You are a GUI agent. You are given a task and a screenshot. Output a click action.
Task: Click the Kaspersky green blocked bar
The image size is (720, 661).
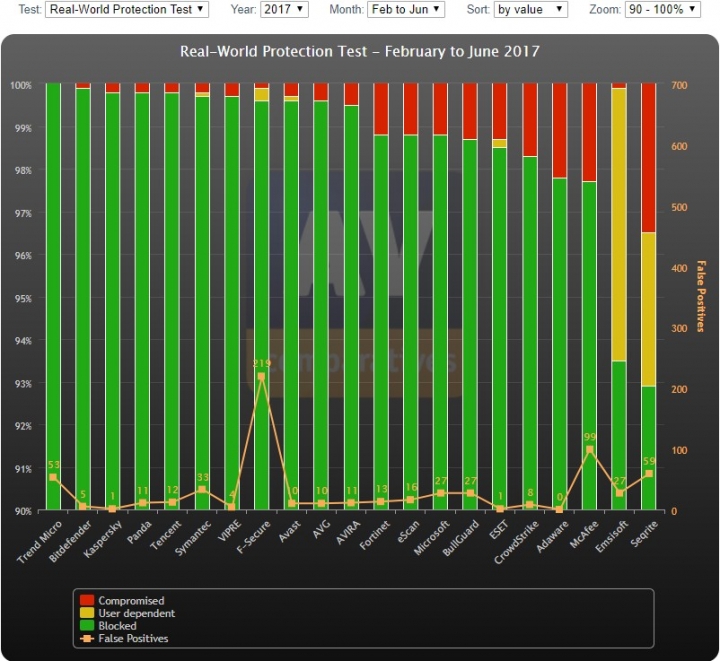tap(112, 301)
